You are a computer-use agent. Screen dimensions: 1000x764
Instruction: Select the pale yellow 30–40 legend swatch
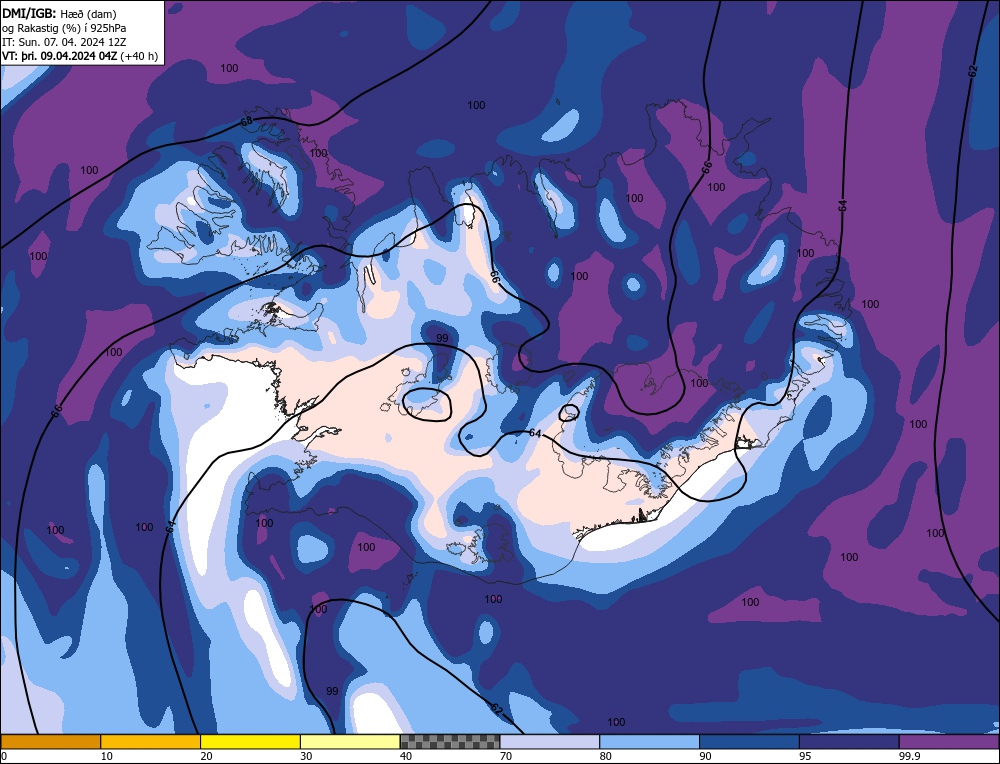[x=350, y=741]
